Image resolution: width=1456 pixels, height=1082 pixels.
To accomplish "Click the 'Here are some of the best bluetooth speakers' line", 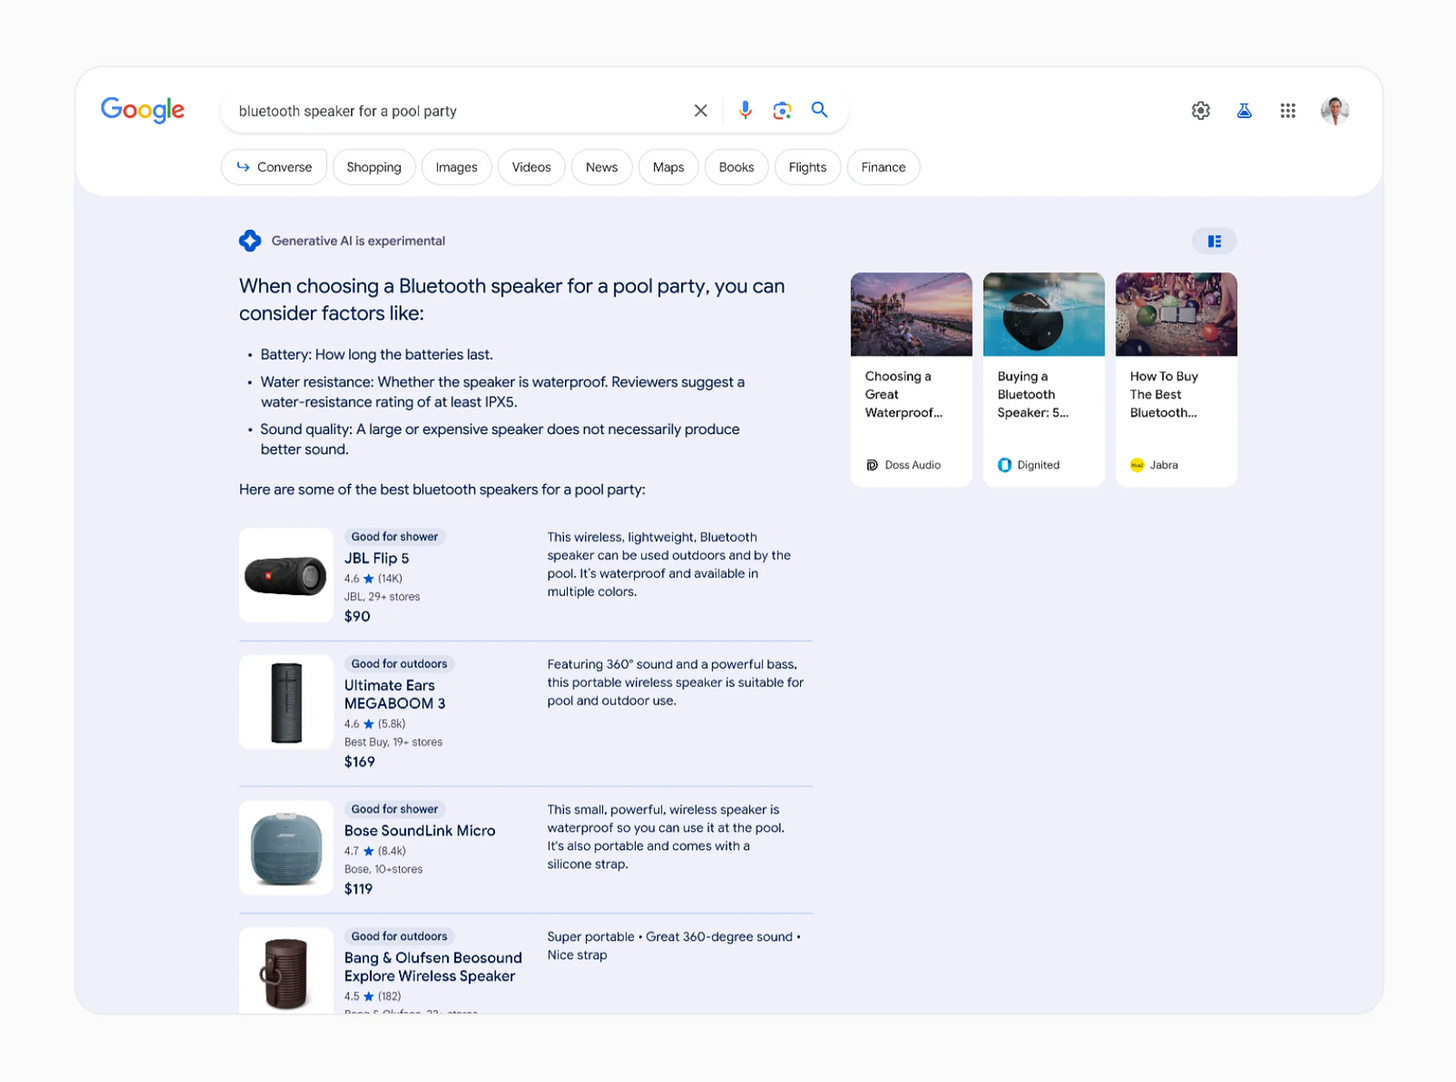I will (442, 489).
